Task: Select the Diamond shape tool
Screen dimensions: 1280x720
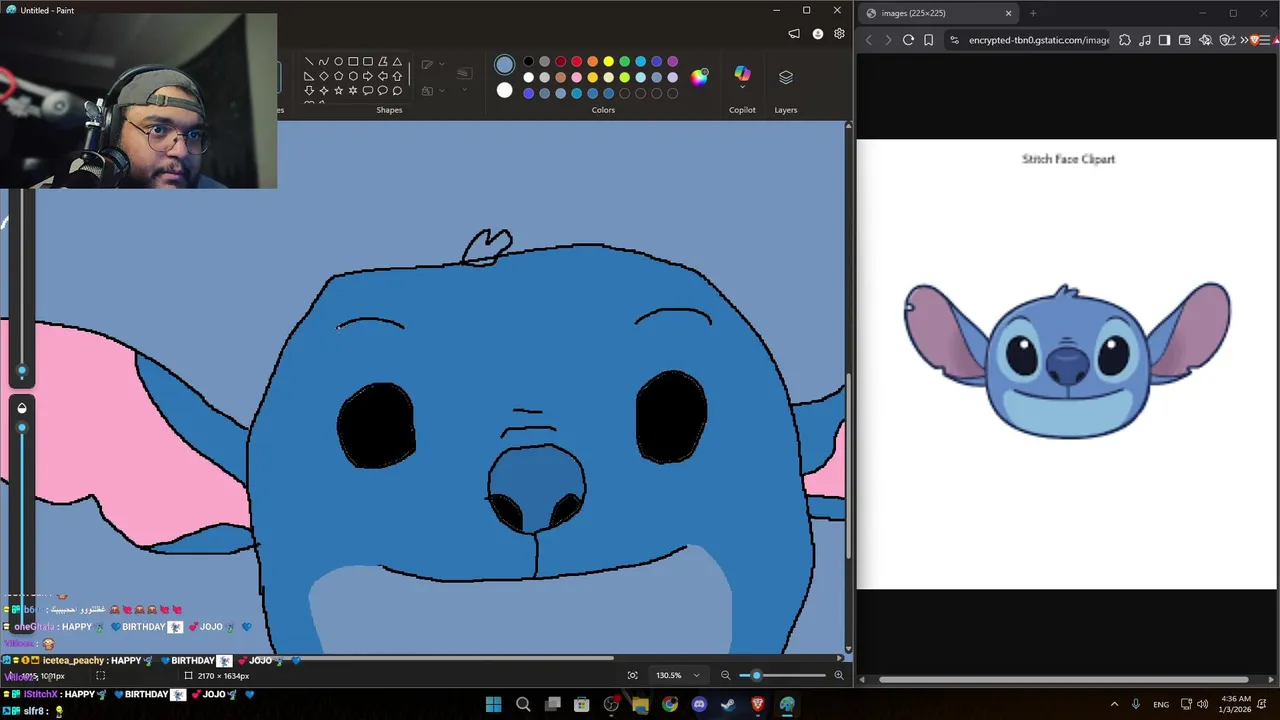Action: [x=324, y=76]
